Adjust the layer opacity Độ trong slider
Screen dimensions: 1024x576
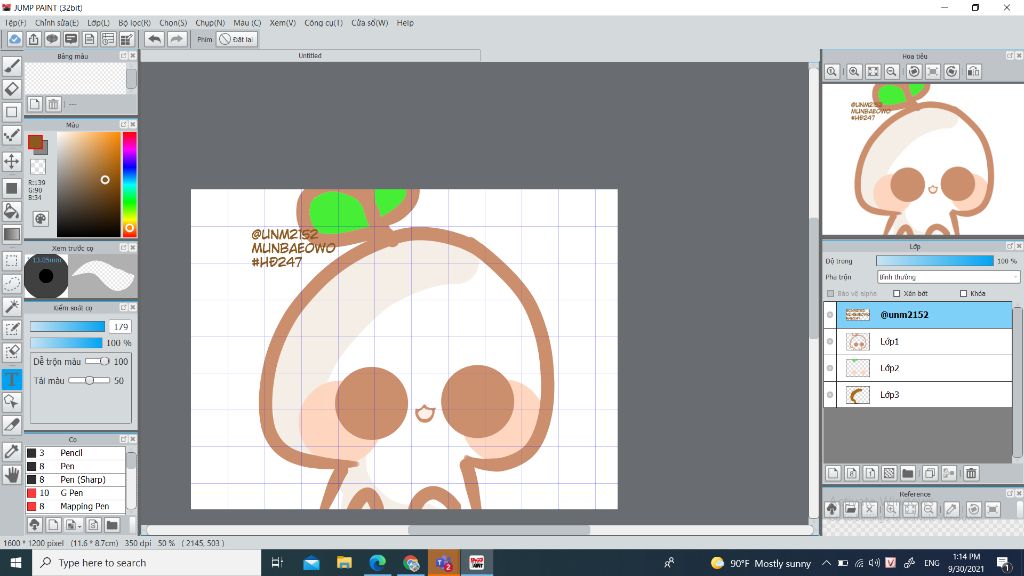(934, 261)
